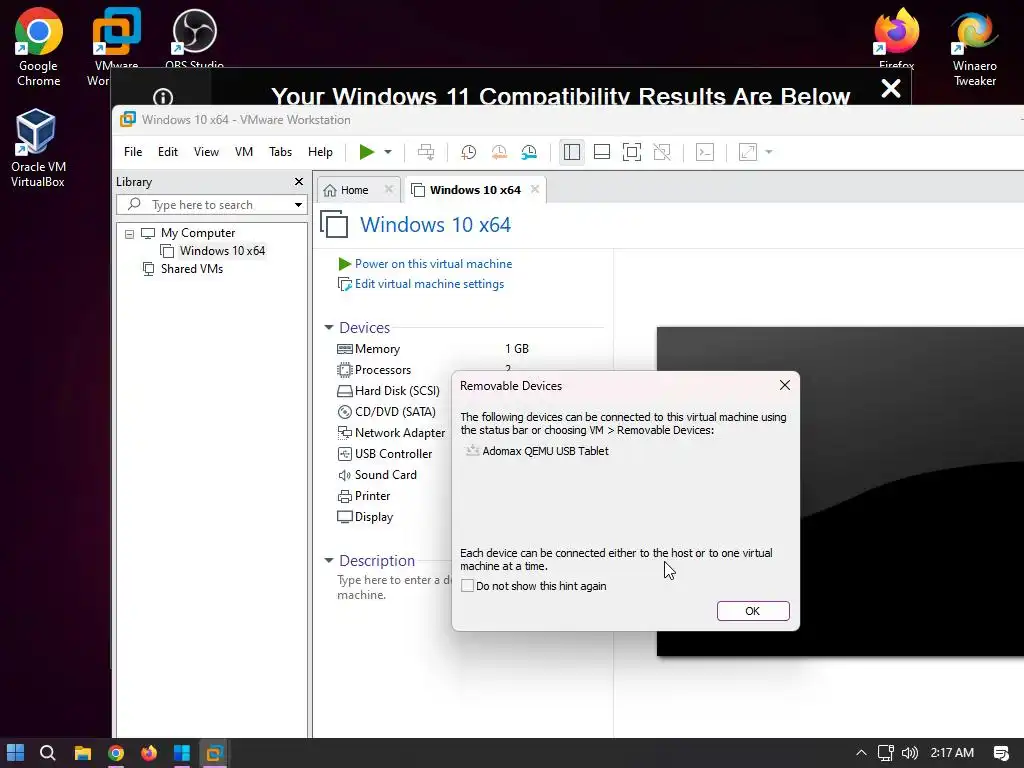Toggle the Library sidebar view icon
Image resolution: width=1024 pixels, height=768 pixels.
[571, 152]
